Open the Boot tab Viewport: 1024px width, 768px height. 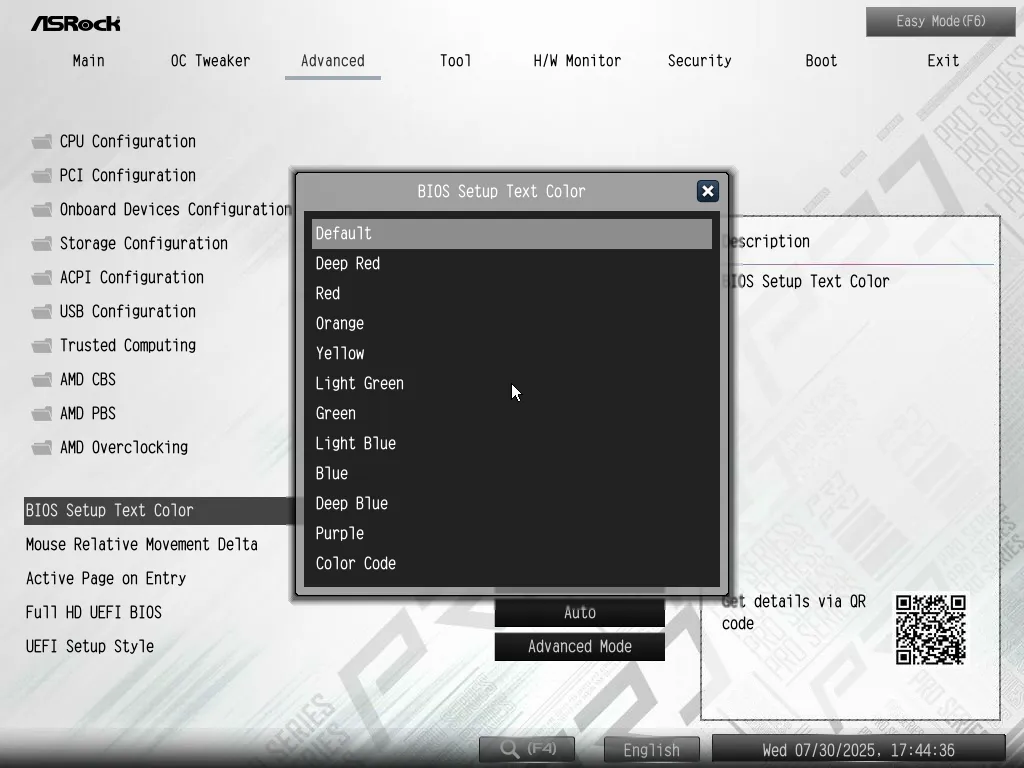(x=821, y=61)
